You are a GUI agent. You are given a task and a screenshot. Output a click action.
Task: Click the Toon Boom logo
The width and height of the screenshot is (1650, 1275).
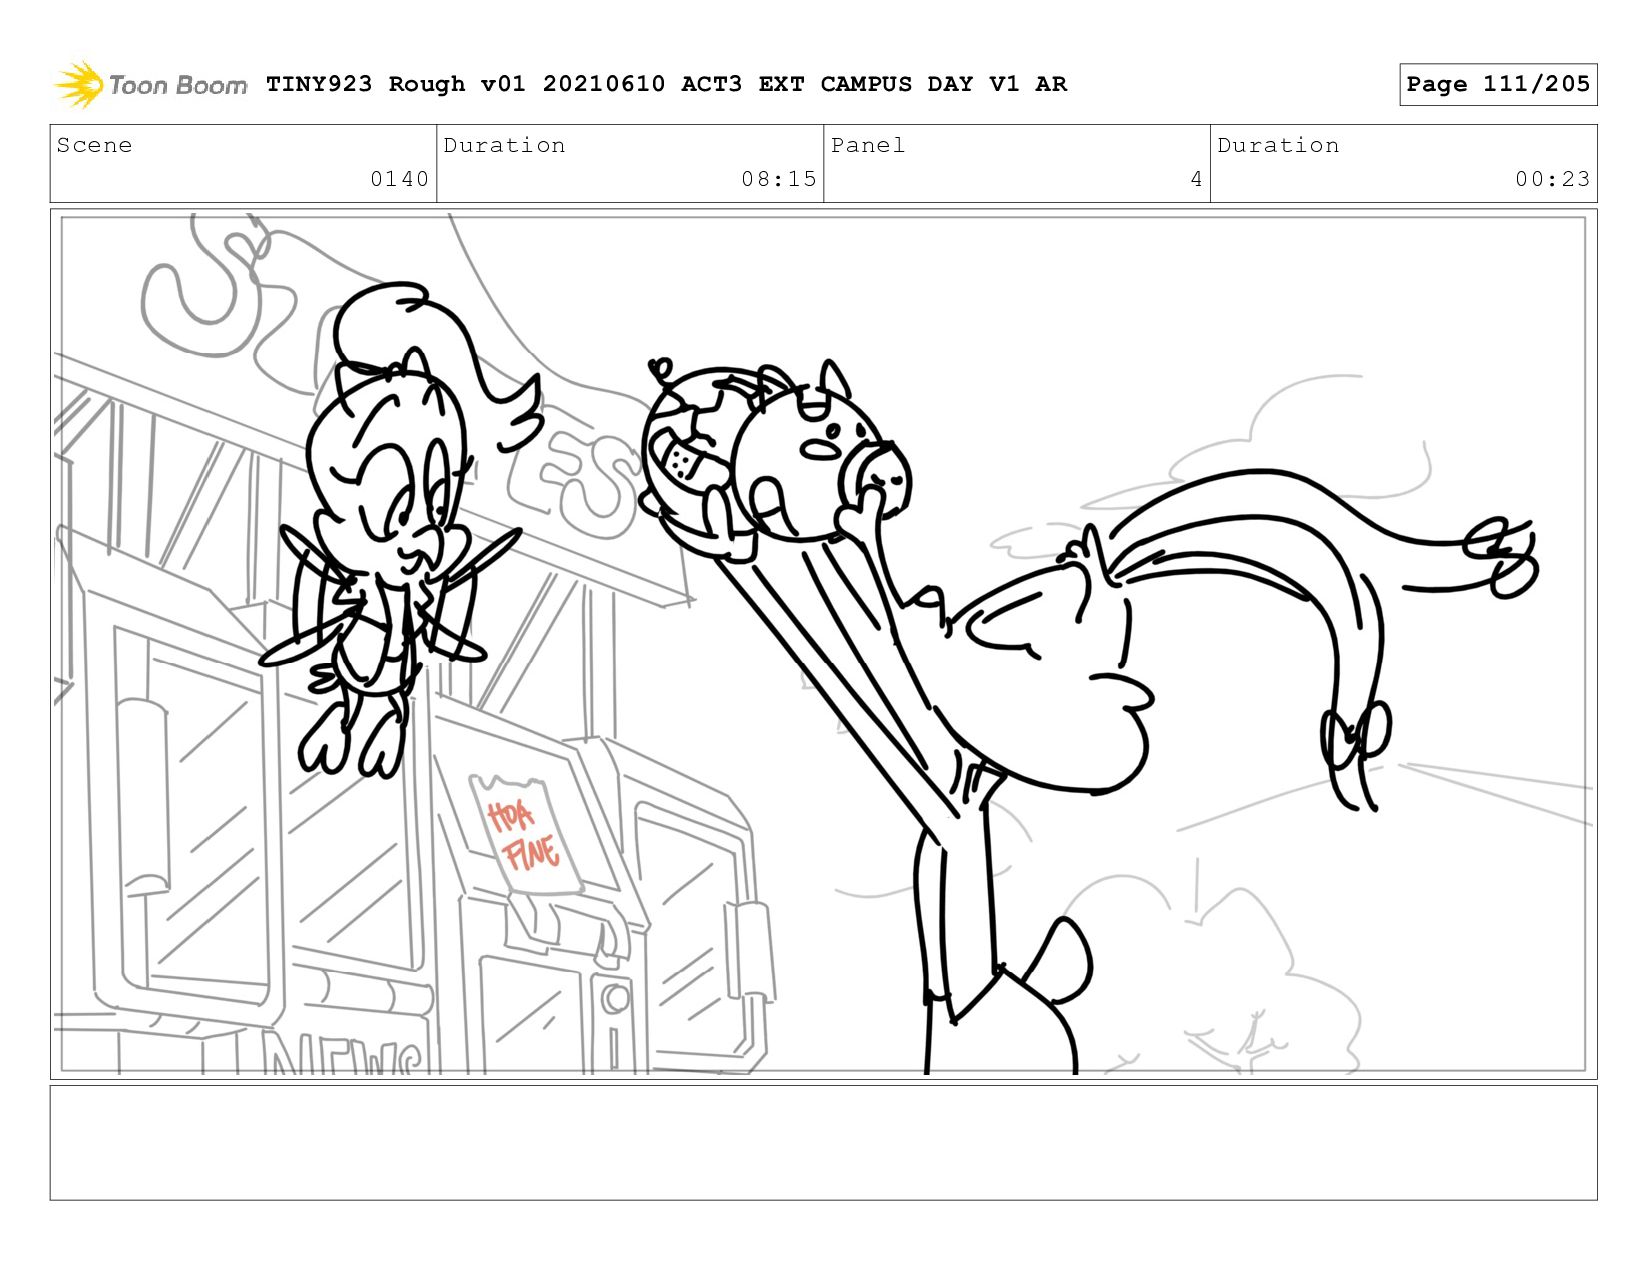[x=150, y=84]
